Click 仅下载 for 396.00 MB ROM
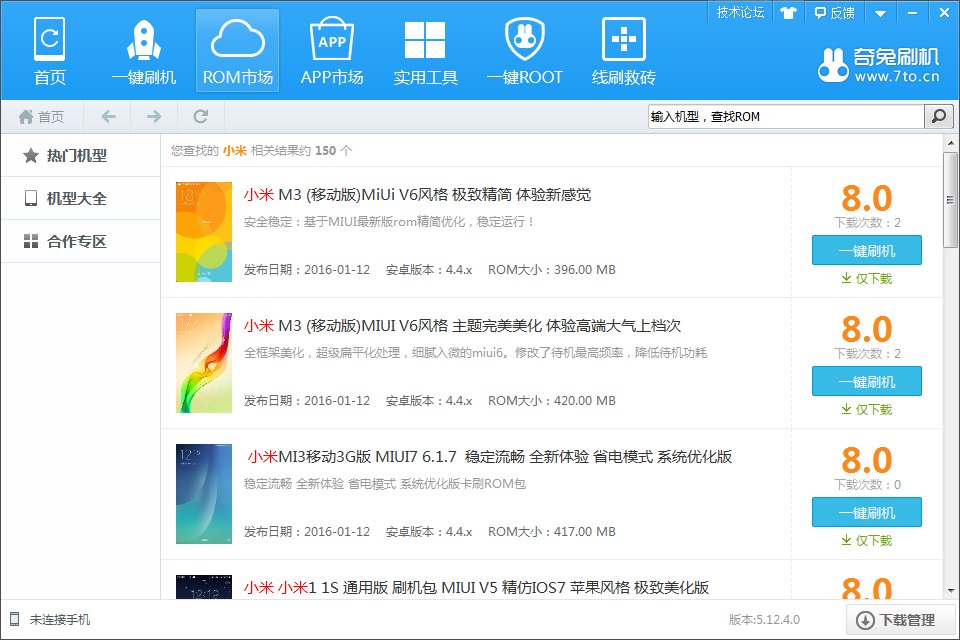 click(x=866, y=279)
